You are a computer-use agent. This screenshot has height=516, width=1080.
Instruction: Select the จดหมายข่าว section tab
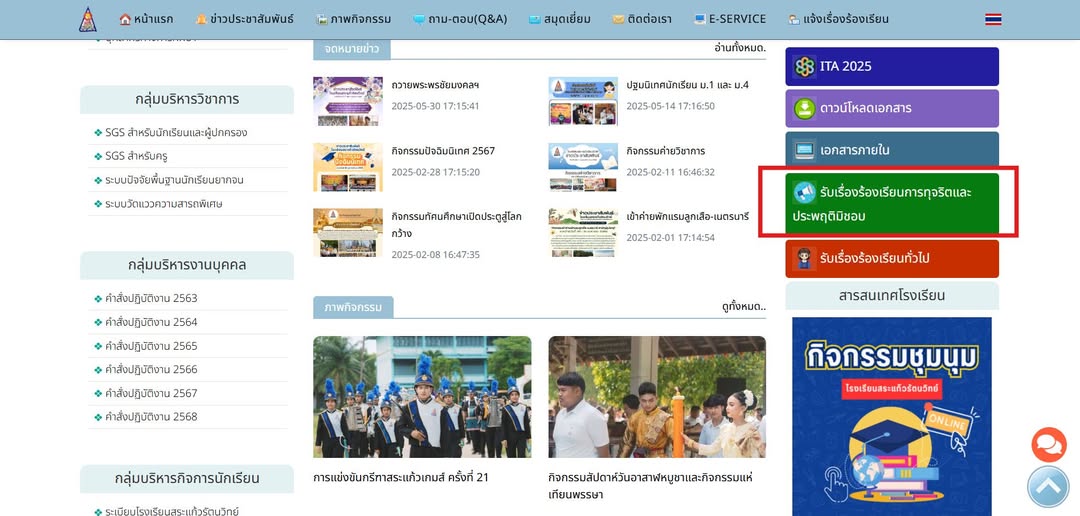coord(351,49)
